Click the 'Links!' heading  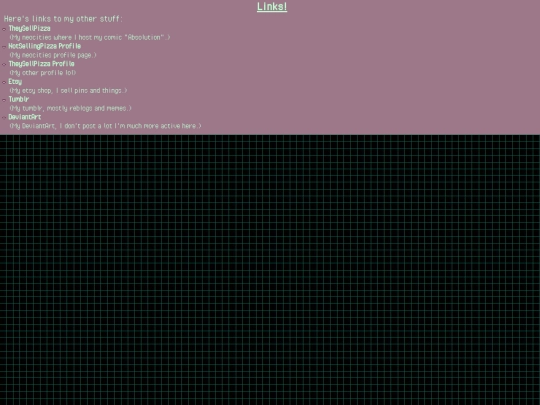pyautogui.click(x=272, y=7)
